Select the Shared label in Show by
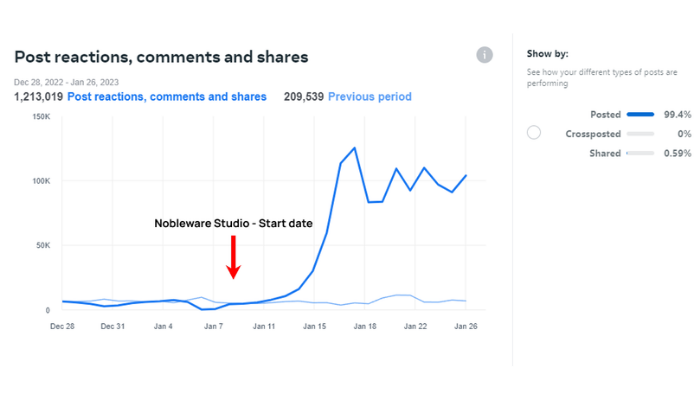Image resolution: width=700 pixels, height=400 pixels. (605, 153)
